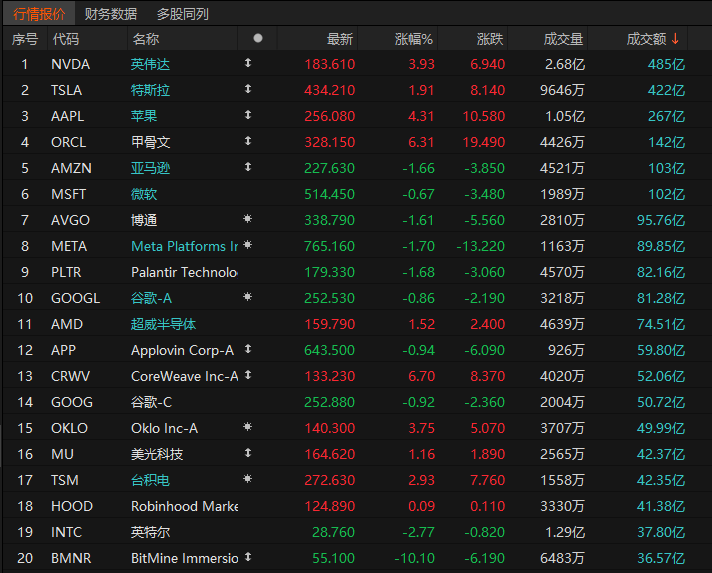Click ticker code MSFT
Image resolution: width=712 pixels, height=573 pixels.
pyautogui.click(x=68, y=194)
